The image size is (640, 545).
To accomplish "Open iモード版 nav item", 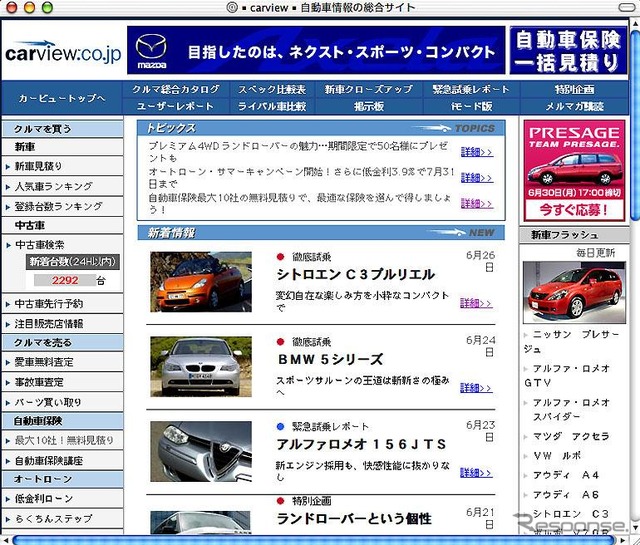I will [471, 106].
